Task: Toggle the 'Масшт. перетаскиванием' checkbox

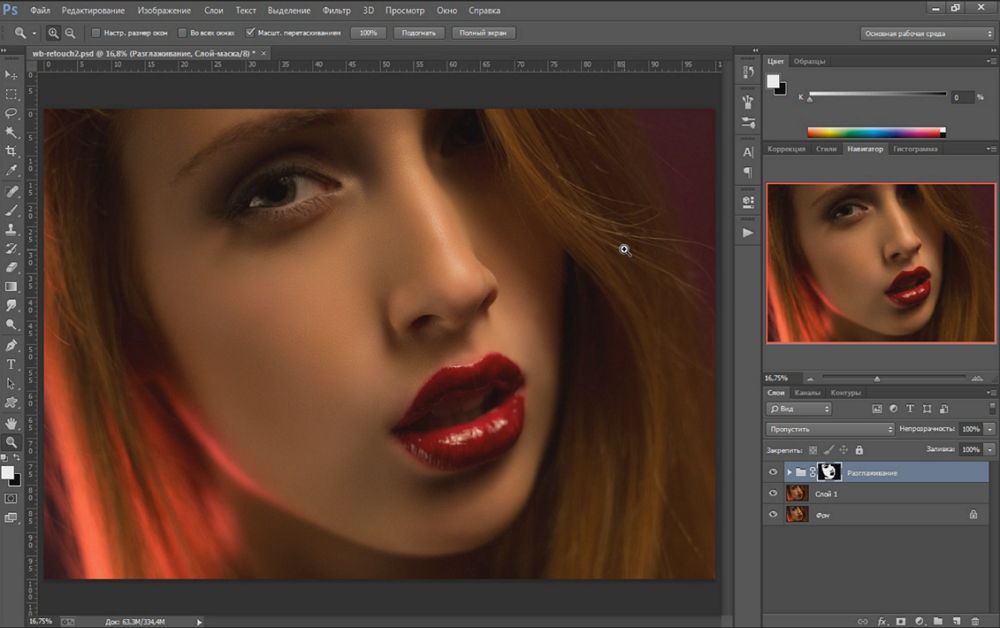Action: 250,33
